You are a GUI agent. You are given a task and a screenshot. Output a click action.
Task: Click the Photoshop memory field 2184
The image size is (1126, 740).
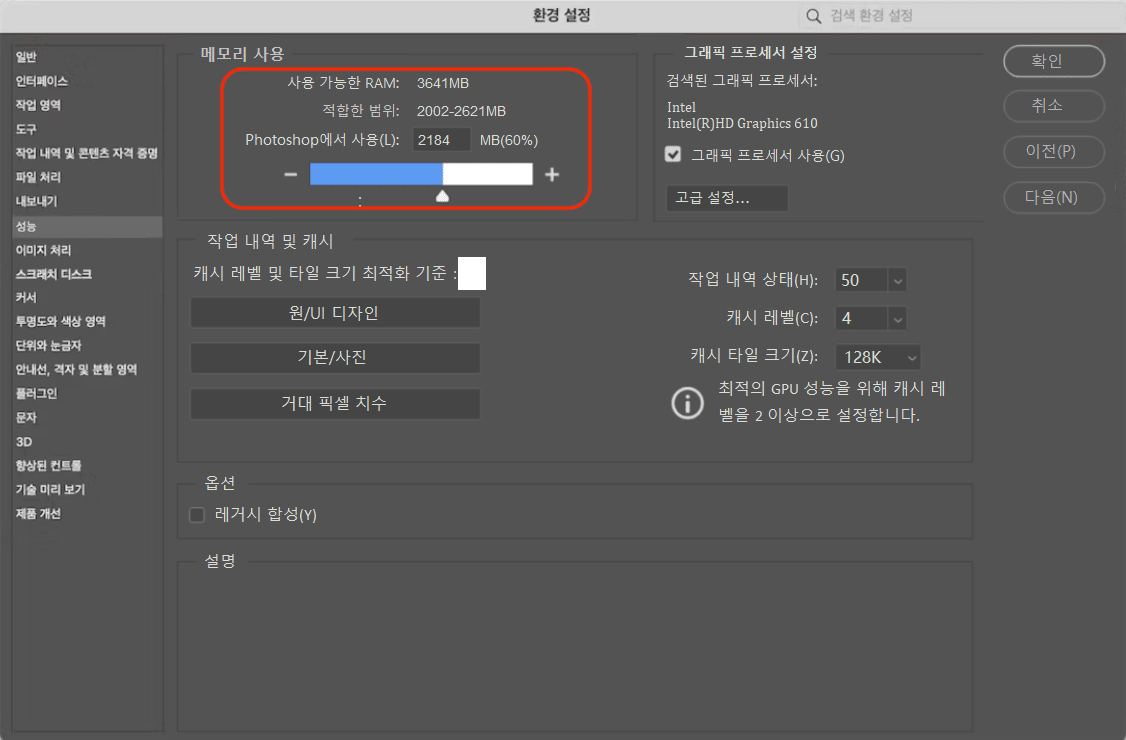(x=441, y=140)
